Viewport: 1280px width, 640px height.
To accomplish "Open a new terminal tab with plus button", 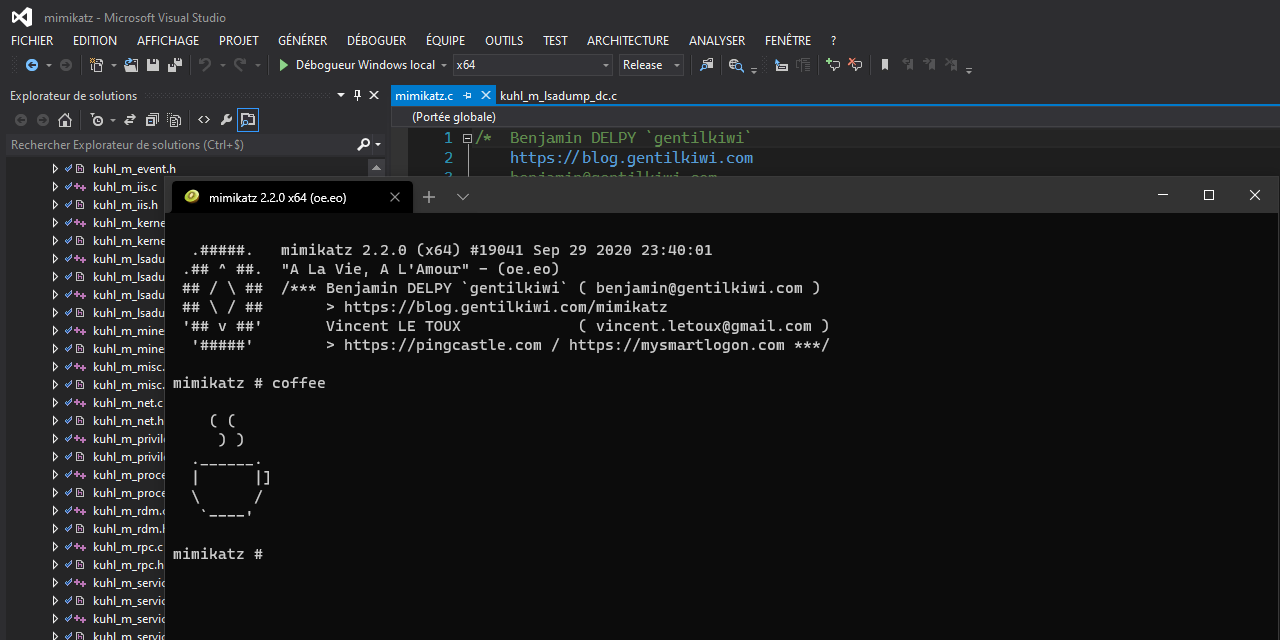I will (429, 197).
